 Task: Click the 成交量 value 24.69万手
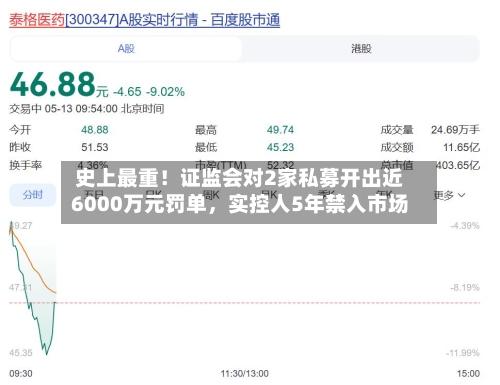tap(455, 130)
